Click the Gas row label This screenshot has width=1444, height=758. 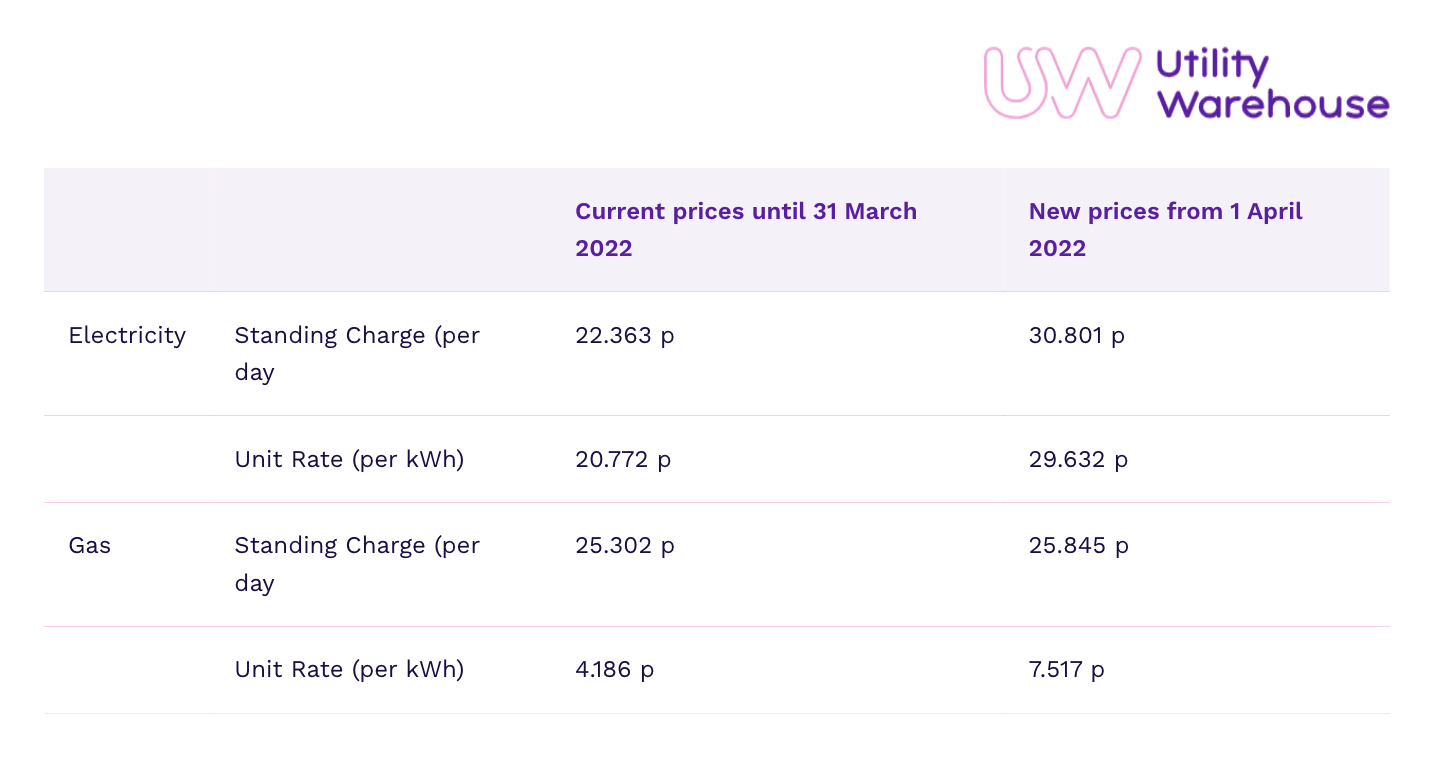[90, 545]
